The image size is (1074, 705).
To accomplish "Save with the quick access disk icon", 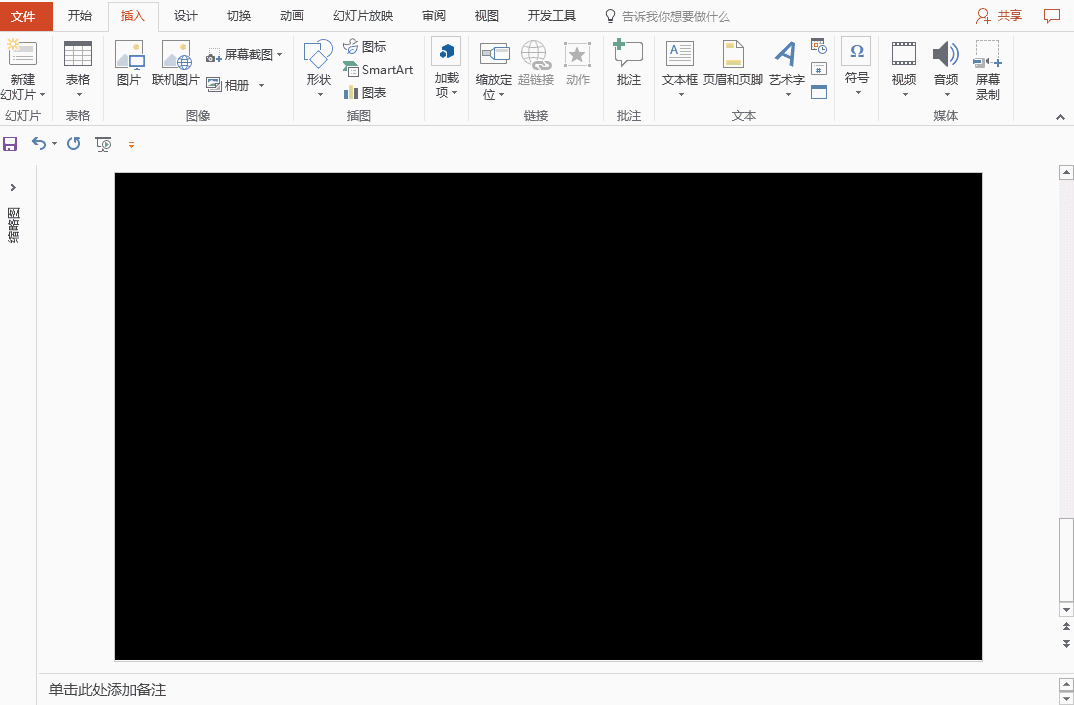I will pos(10,144).
